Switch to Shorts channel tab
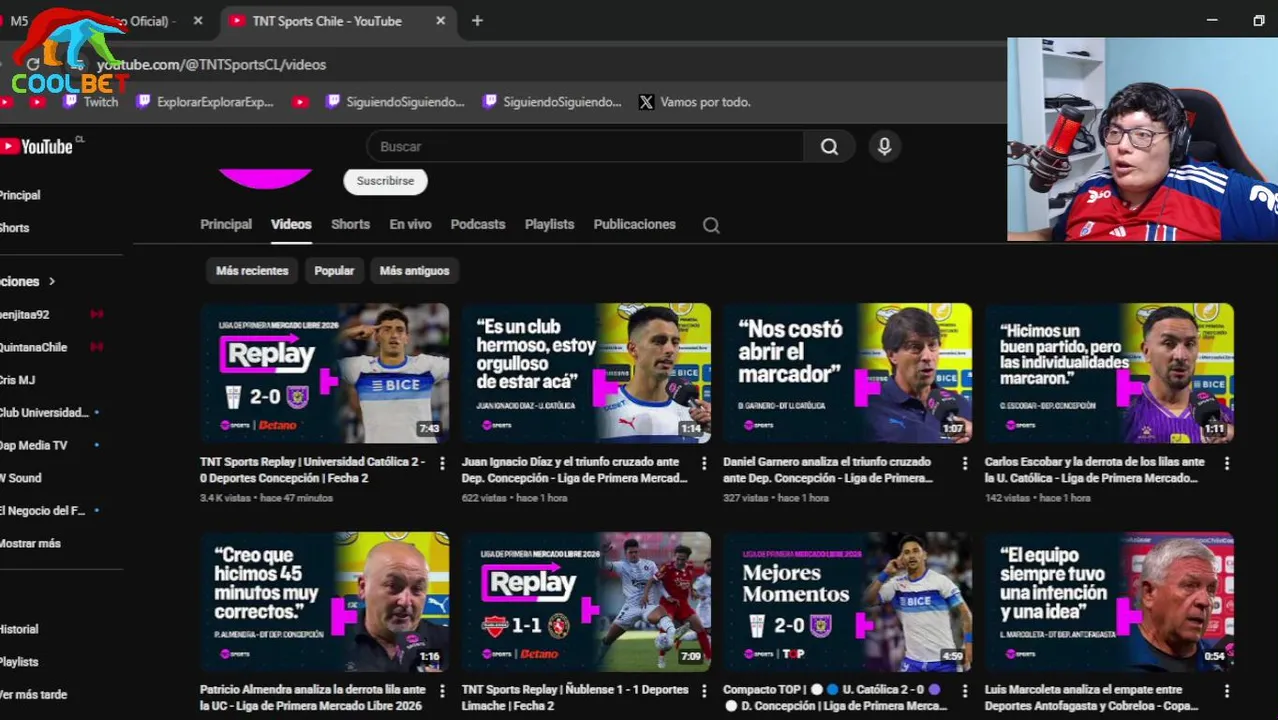1278x720 pixels. pos(350,224)
